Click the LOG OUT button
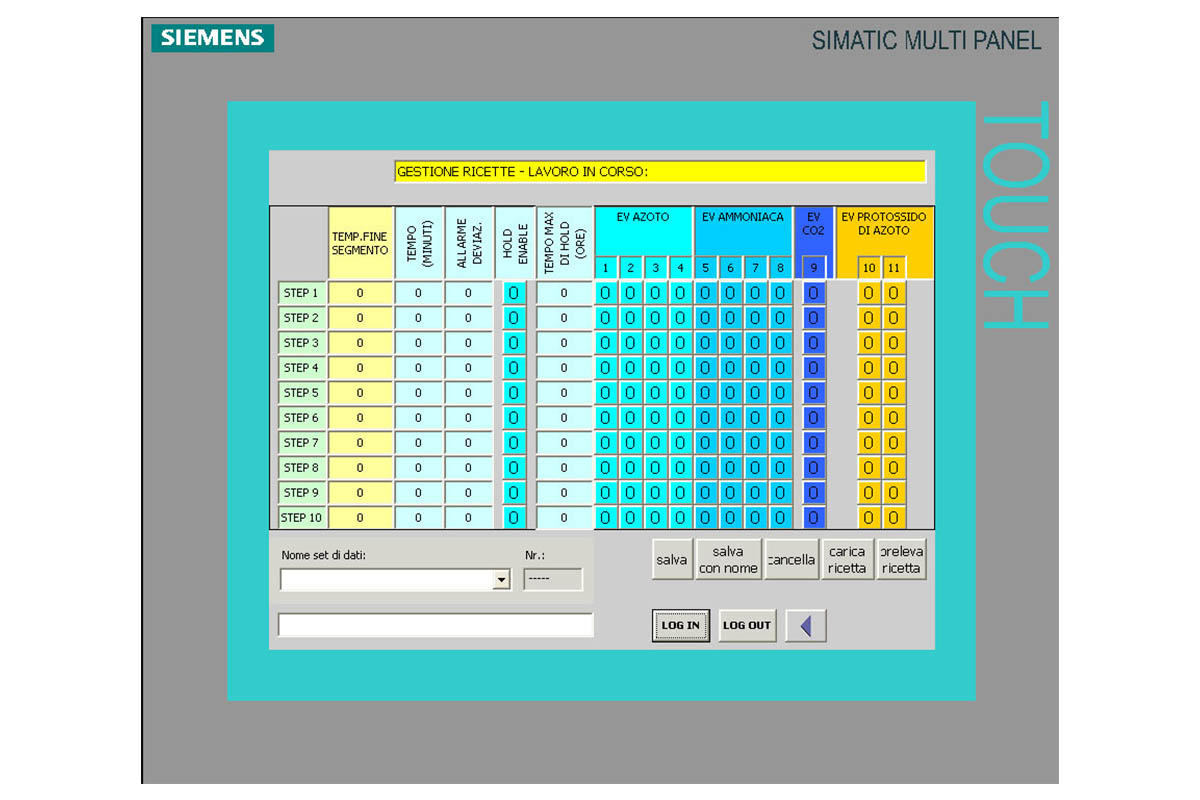Image resolution: width=1200 pixels, height=800 pixels. tap(747, 625)
